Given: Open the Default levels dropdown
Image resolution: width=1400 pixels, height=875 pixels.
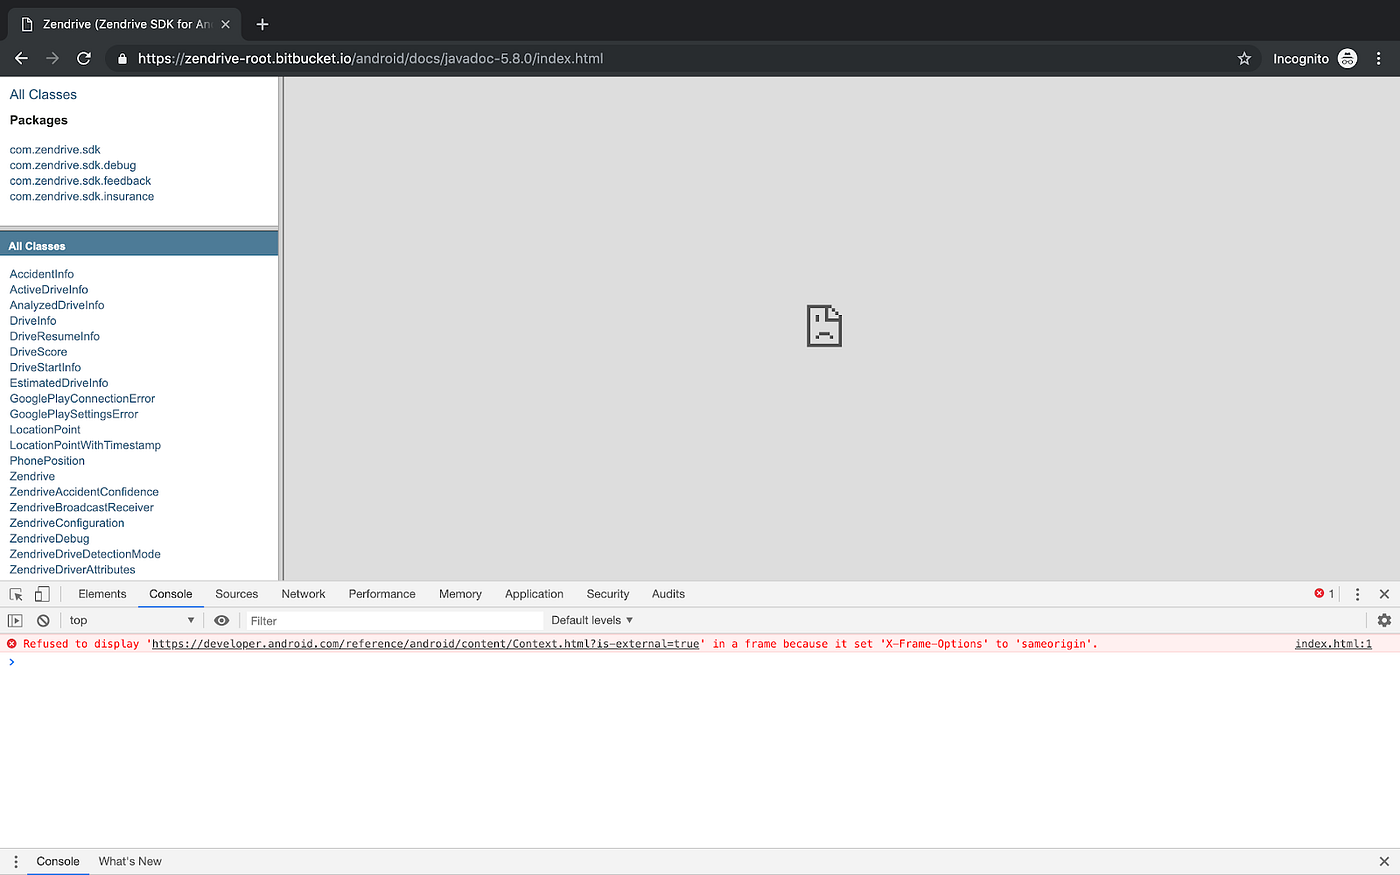Looking at the screenshot, I should pyautogui.click(x=592, y=620).
